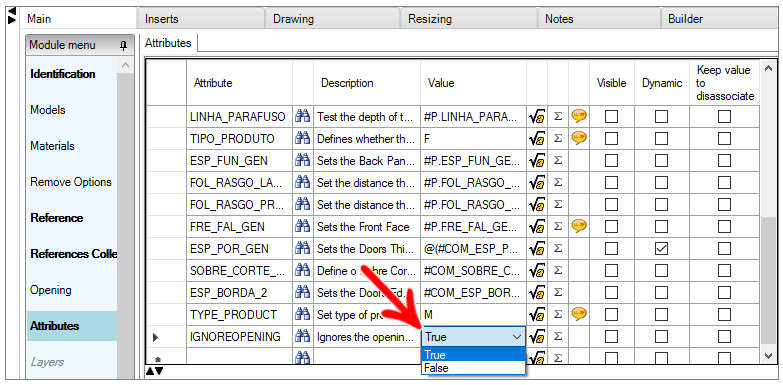The image size is (783, 385).
Task: Open formula editor icon for TYPE_PRODUCT
Action: click(537, 315)
